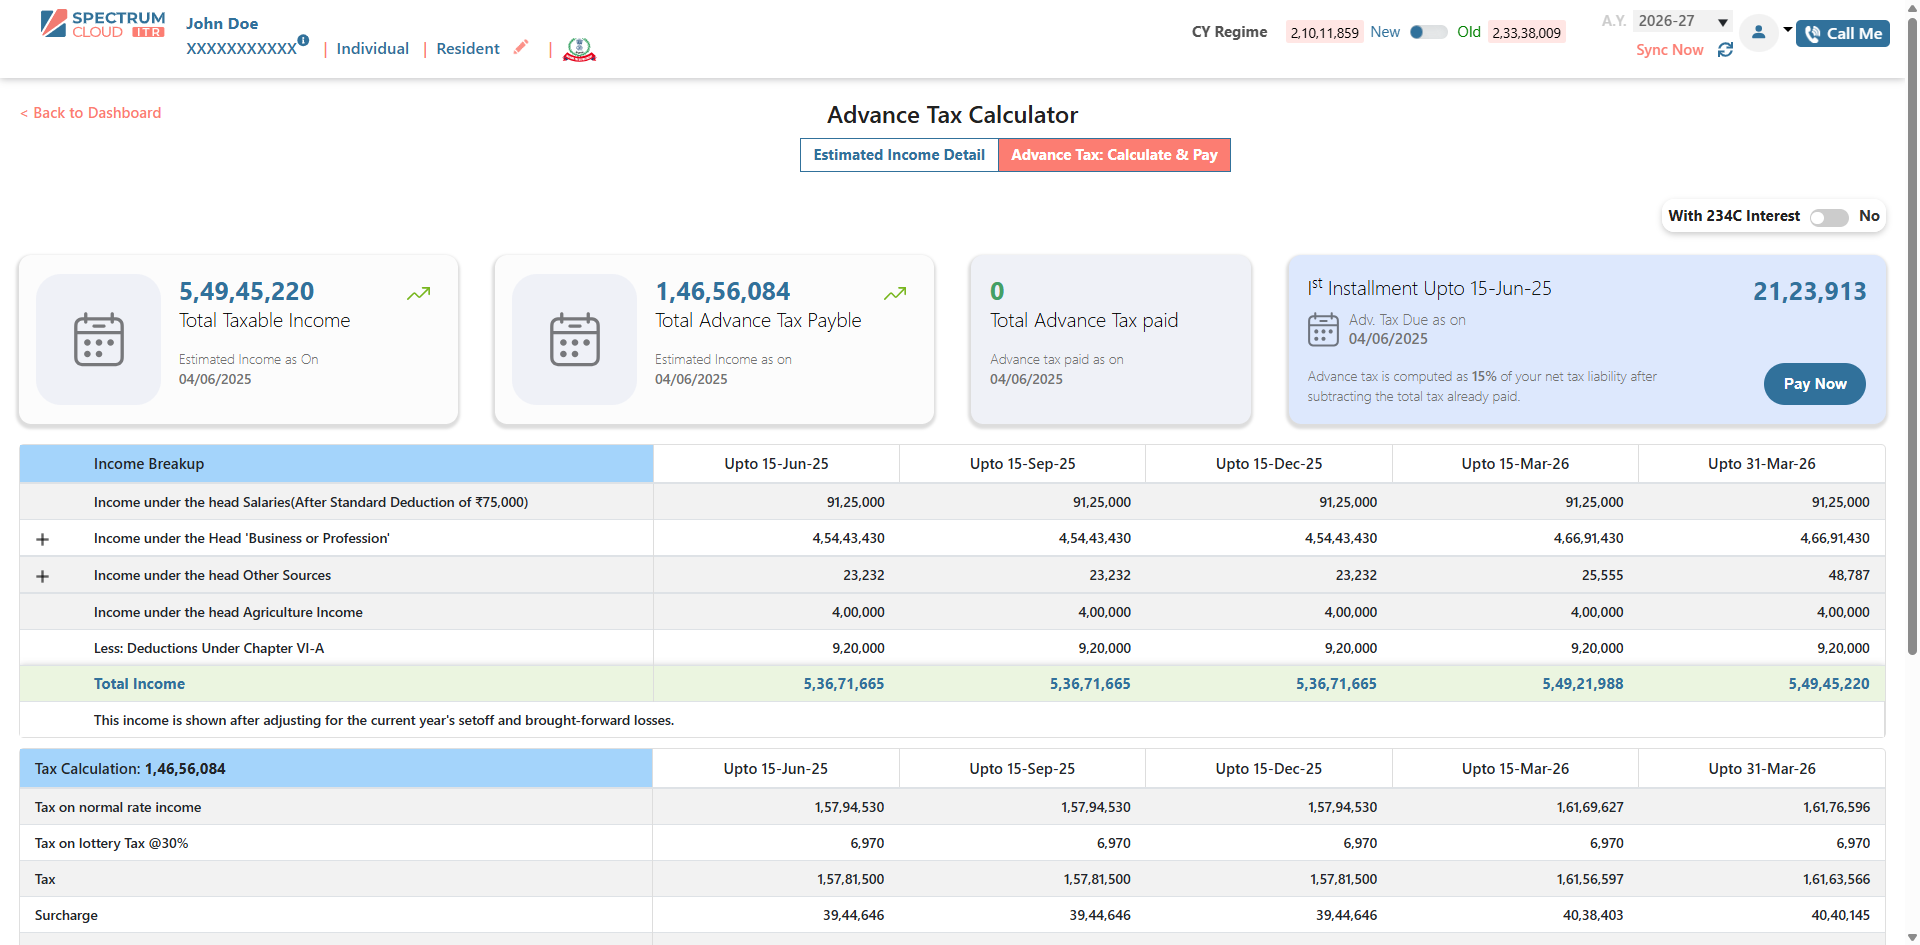Open the dropdown arrow next to the profile icon

tap(1789, 30)
